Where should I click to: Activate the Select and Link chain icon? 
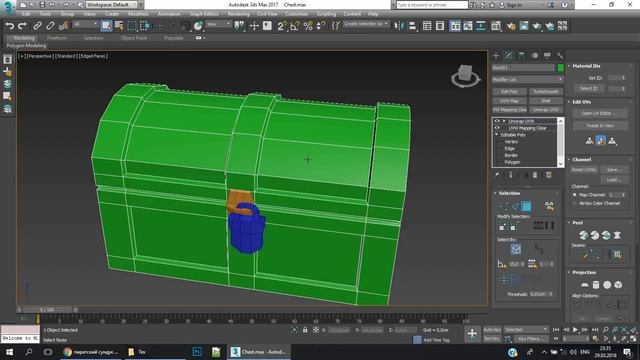37,26
